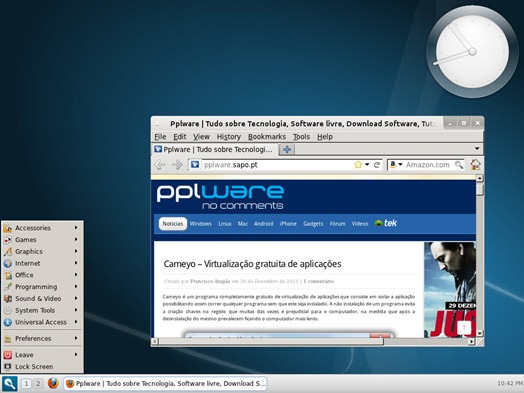Open the Firefox Edit menu

click(179, 137)
